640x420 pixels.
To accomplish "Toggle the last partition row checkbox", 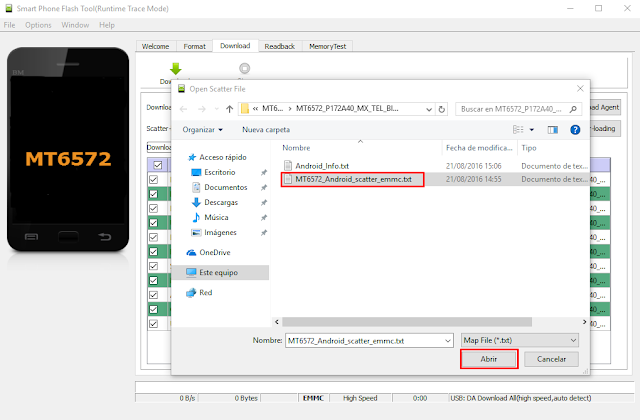I will click(x=153, y=324).
